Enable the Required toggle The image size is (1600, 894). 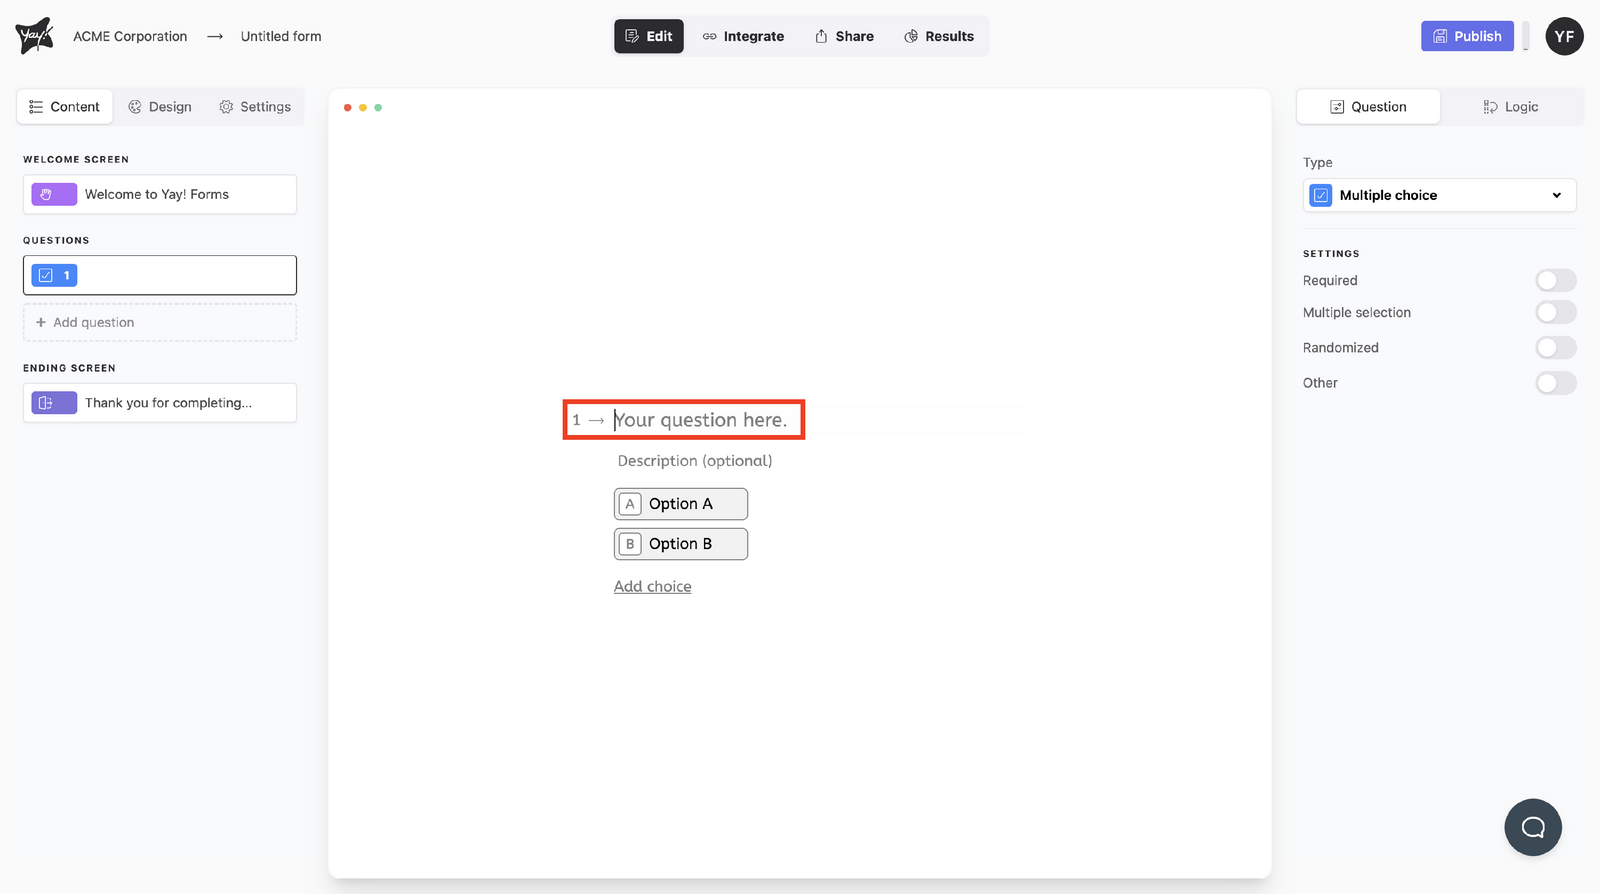(x=1555, y=281)
